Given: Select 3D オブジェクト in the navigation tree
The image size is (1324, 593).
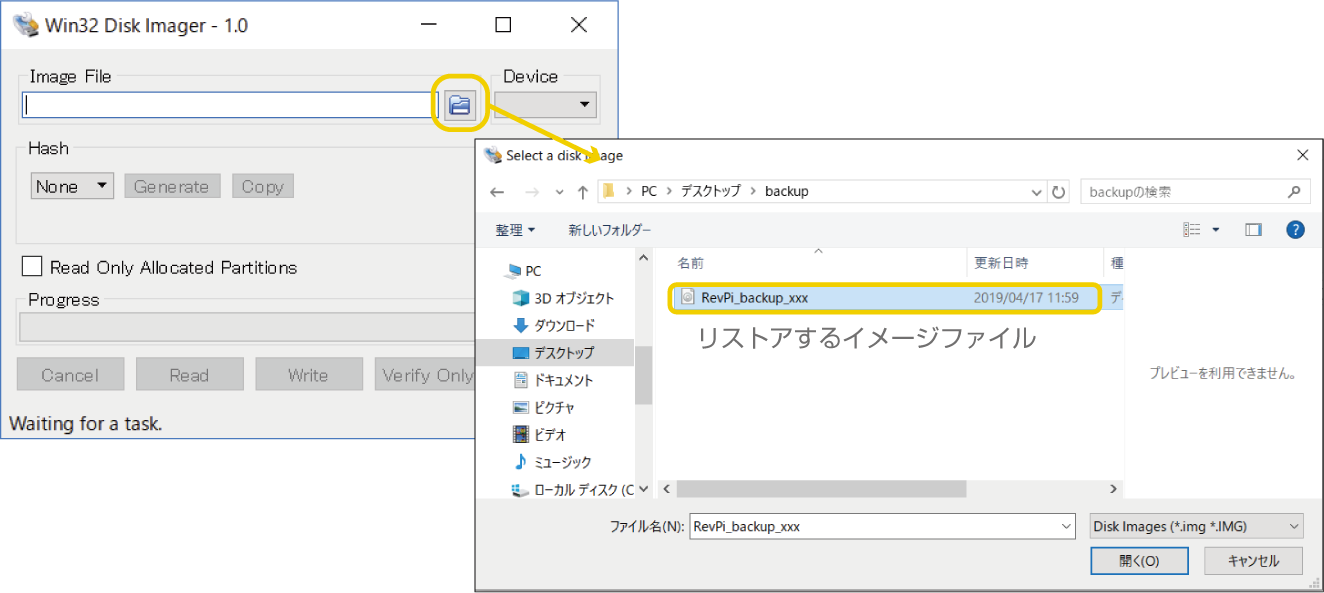Looking at the screenshot, I should 574,298.
